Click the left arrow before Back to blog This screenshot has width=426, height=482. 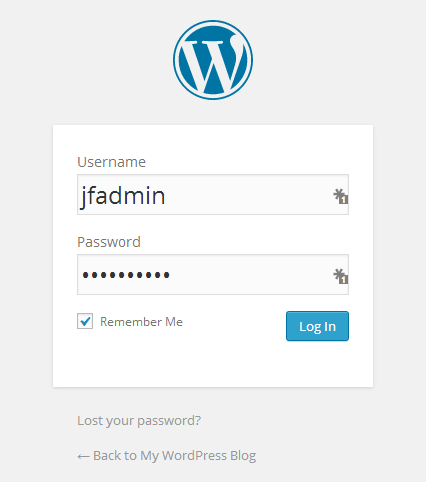pyautogui.click(x=83, y=456)
